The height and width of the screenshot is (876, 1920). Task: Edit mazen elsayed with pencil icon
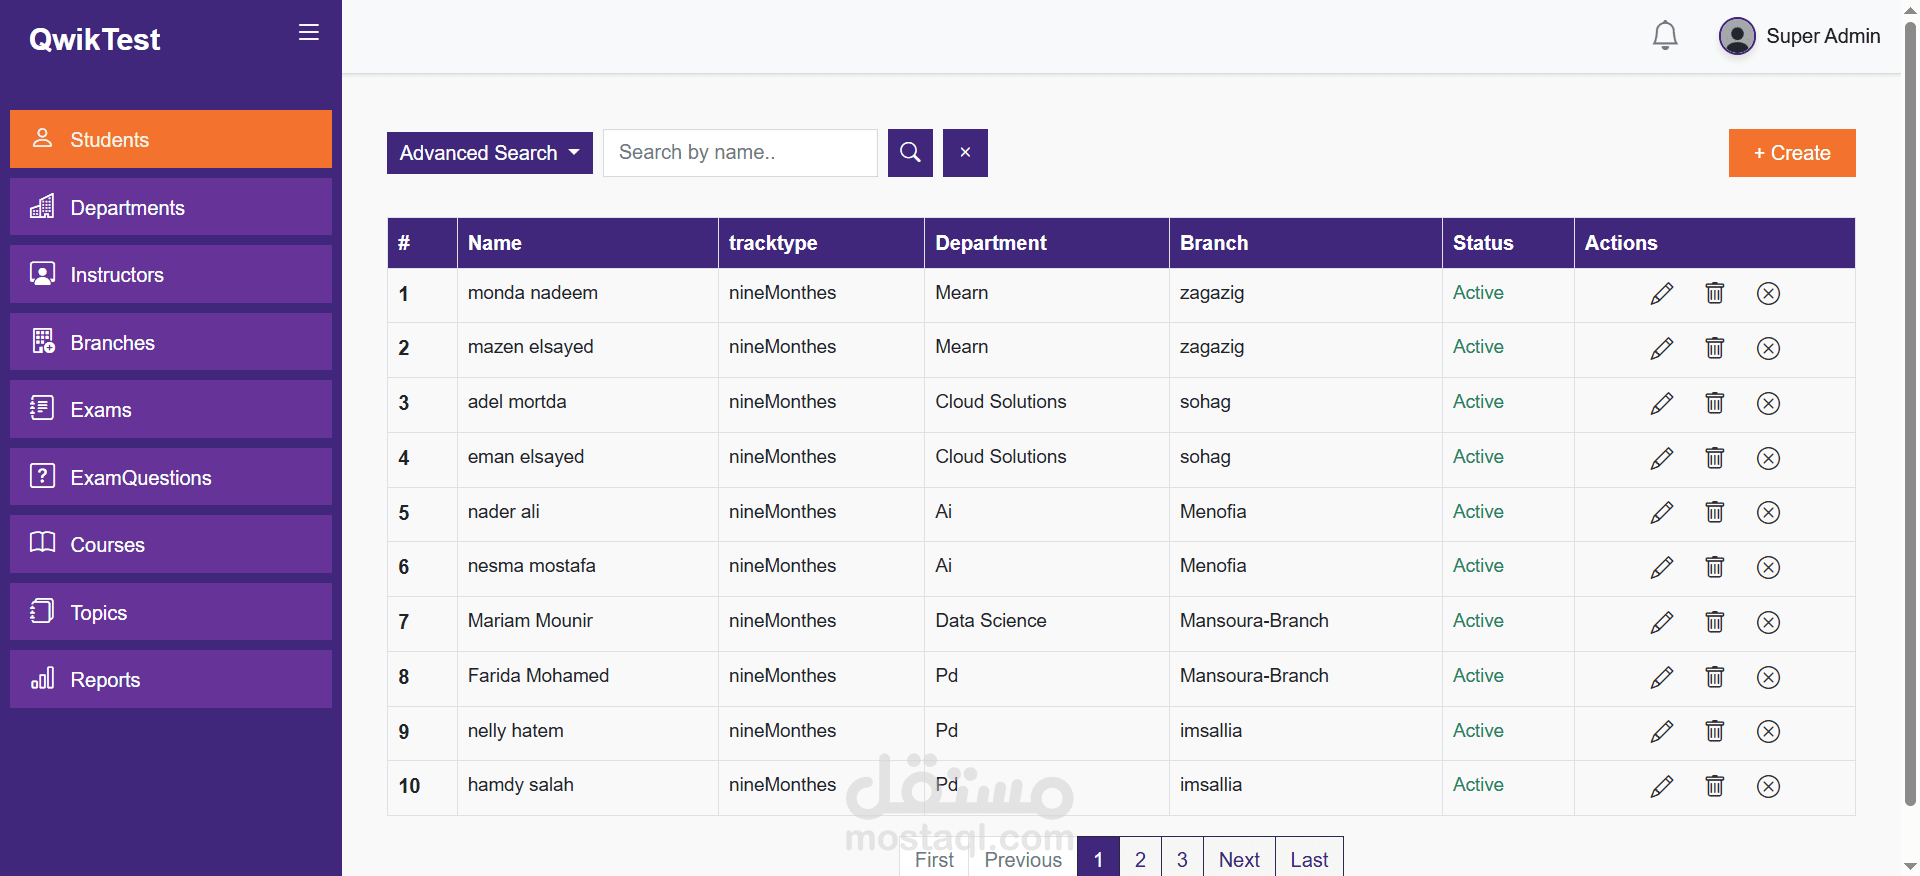tap(1662, 348)
